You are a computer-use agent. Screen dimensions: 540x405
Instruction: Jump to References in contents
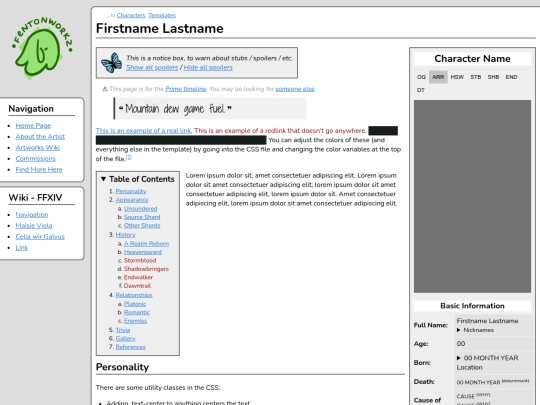click(131, 347)
